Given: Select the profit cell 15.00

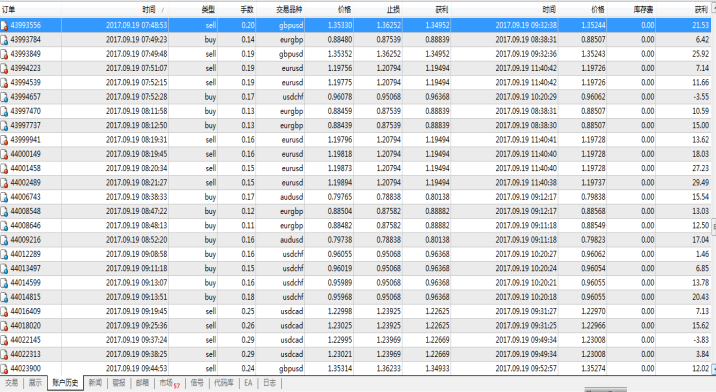Looking at the screenshot, I should point(701,126).
